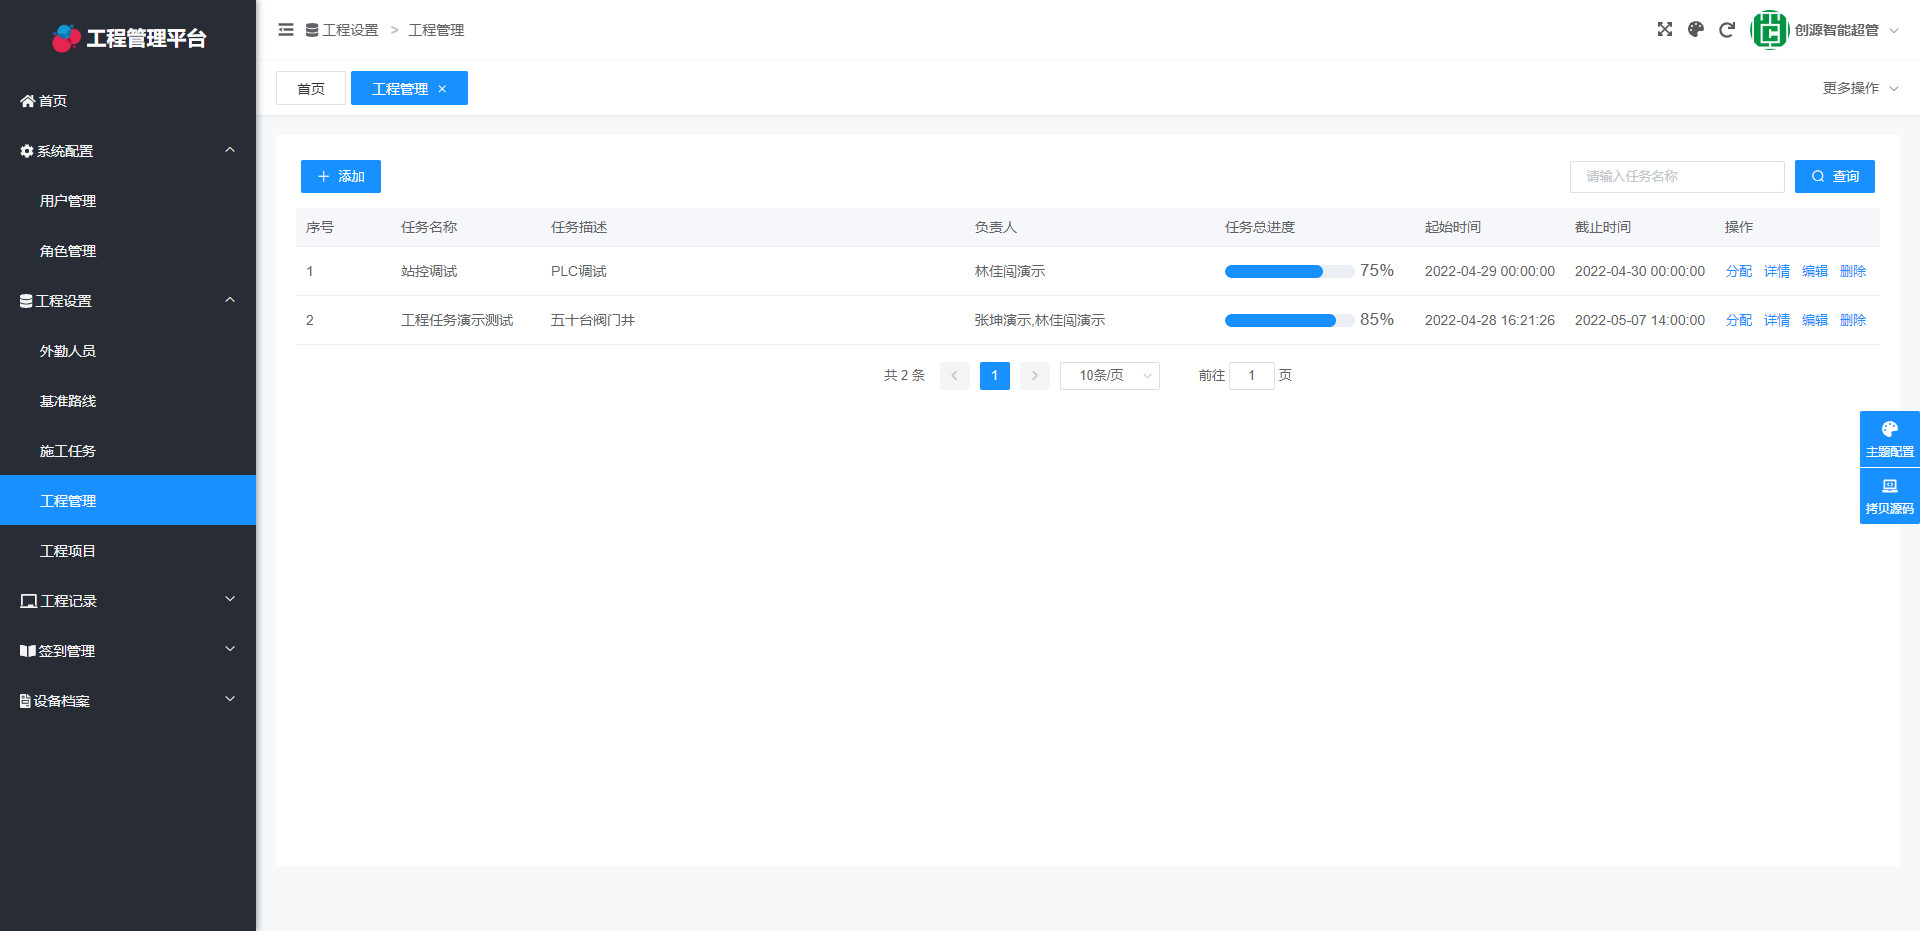Focus the task name search field

[x=1676, y=176]
